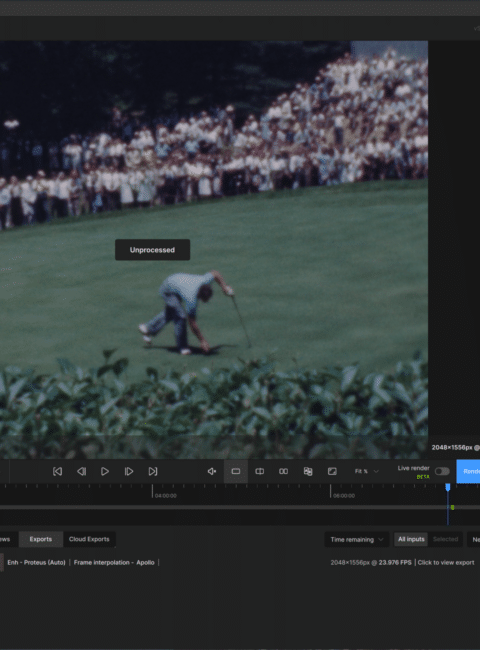Select the Selected inputs filter
480x650 pixels.
[445, 539]
